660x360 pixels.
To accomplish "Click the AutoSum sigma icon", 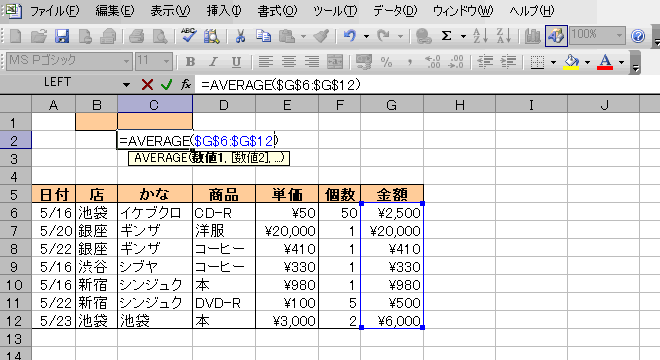I will tap(447, 36).
